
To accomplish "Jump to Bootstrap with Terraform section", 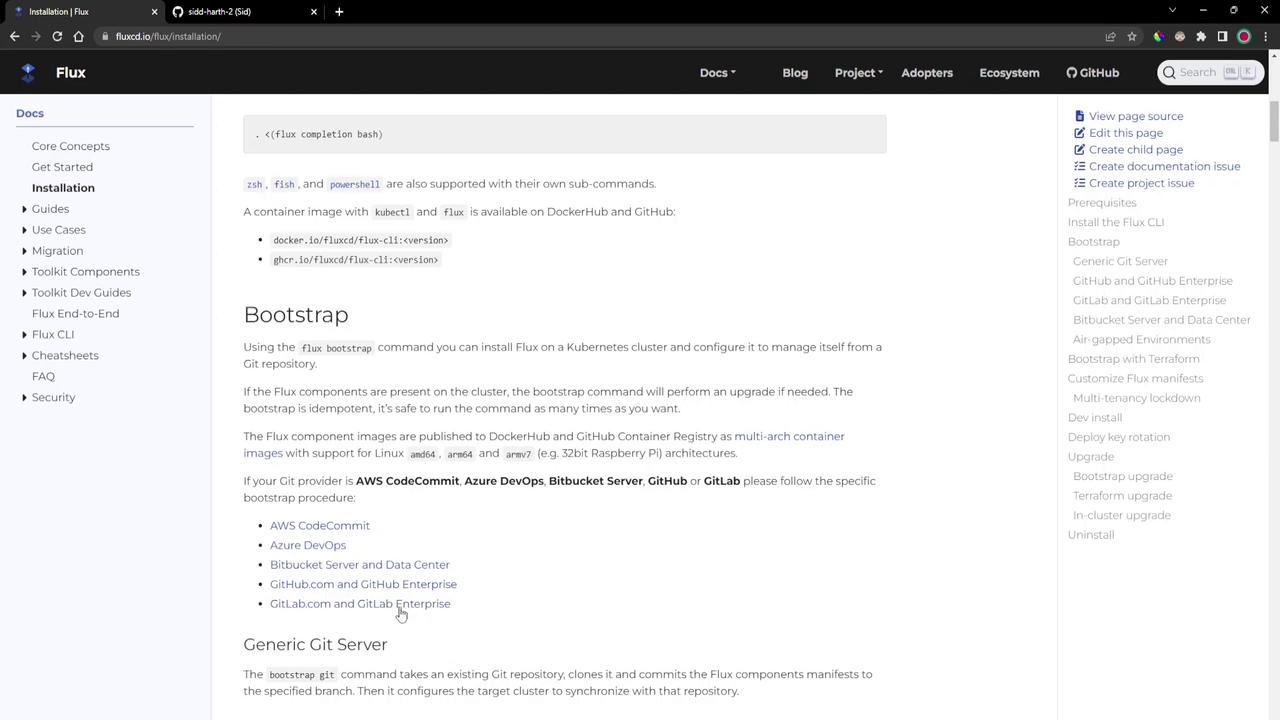I will click(x=1134, y=359).
